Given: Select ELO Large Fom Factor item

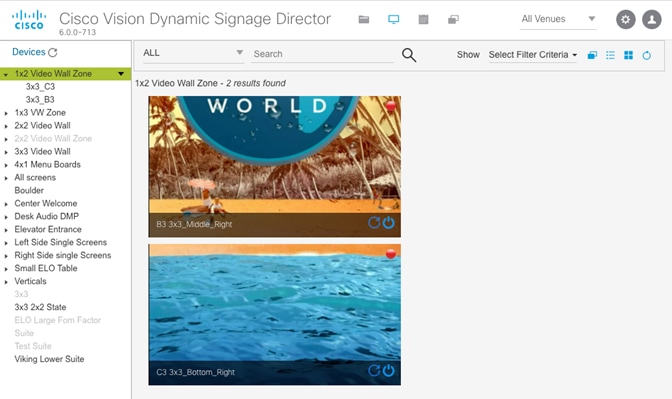Looking at the screenshot, I should pyautogui.click(x=57, y=320).
